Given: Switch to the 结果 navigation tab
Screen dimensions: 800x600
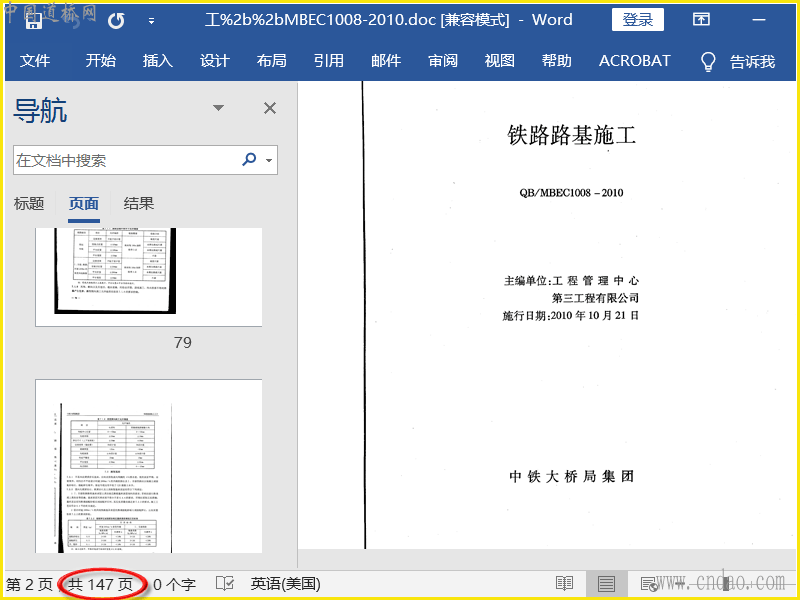Looking at the screenshot, I should click(x=139, y=204).
